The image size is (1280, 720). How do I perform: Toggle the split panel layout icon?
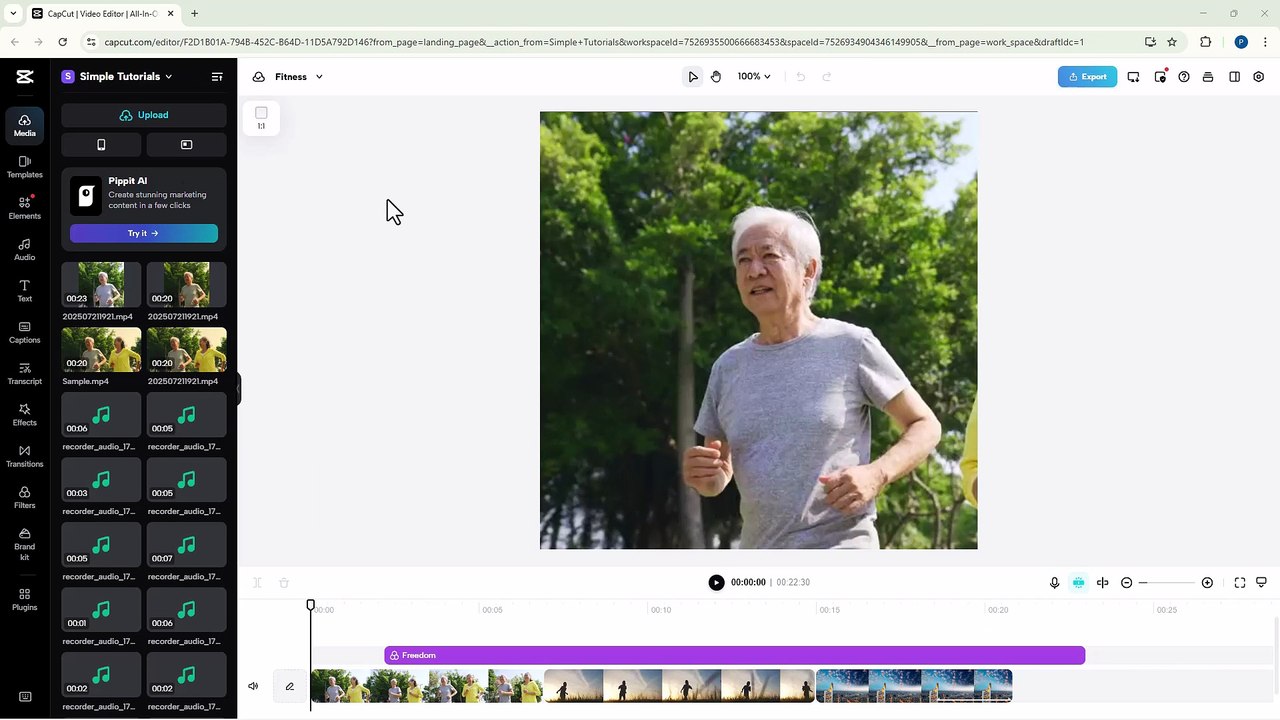(x=1234, y=76)
